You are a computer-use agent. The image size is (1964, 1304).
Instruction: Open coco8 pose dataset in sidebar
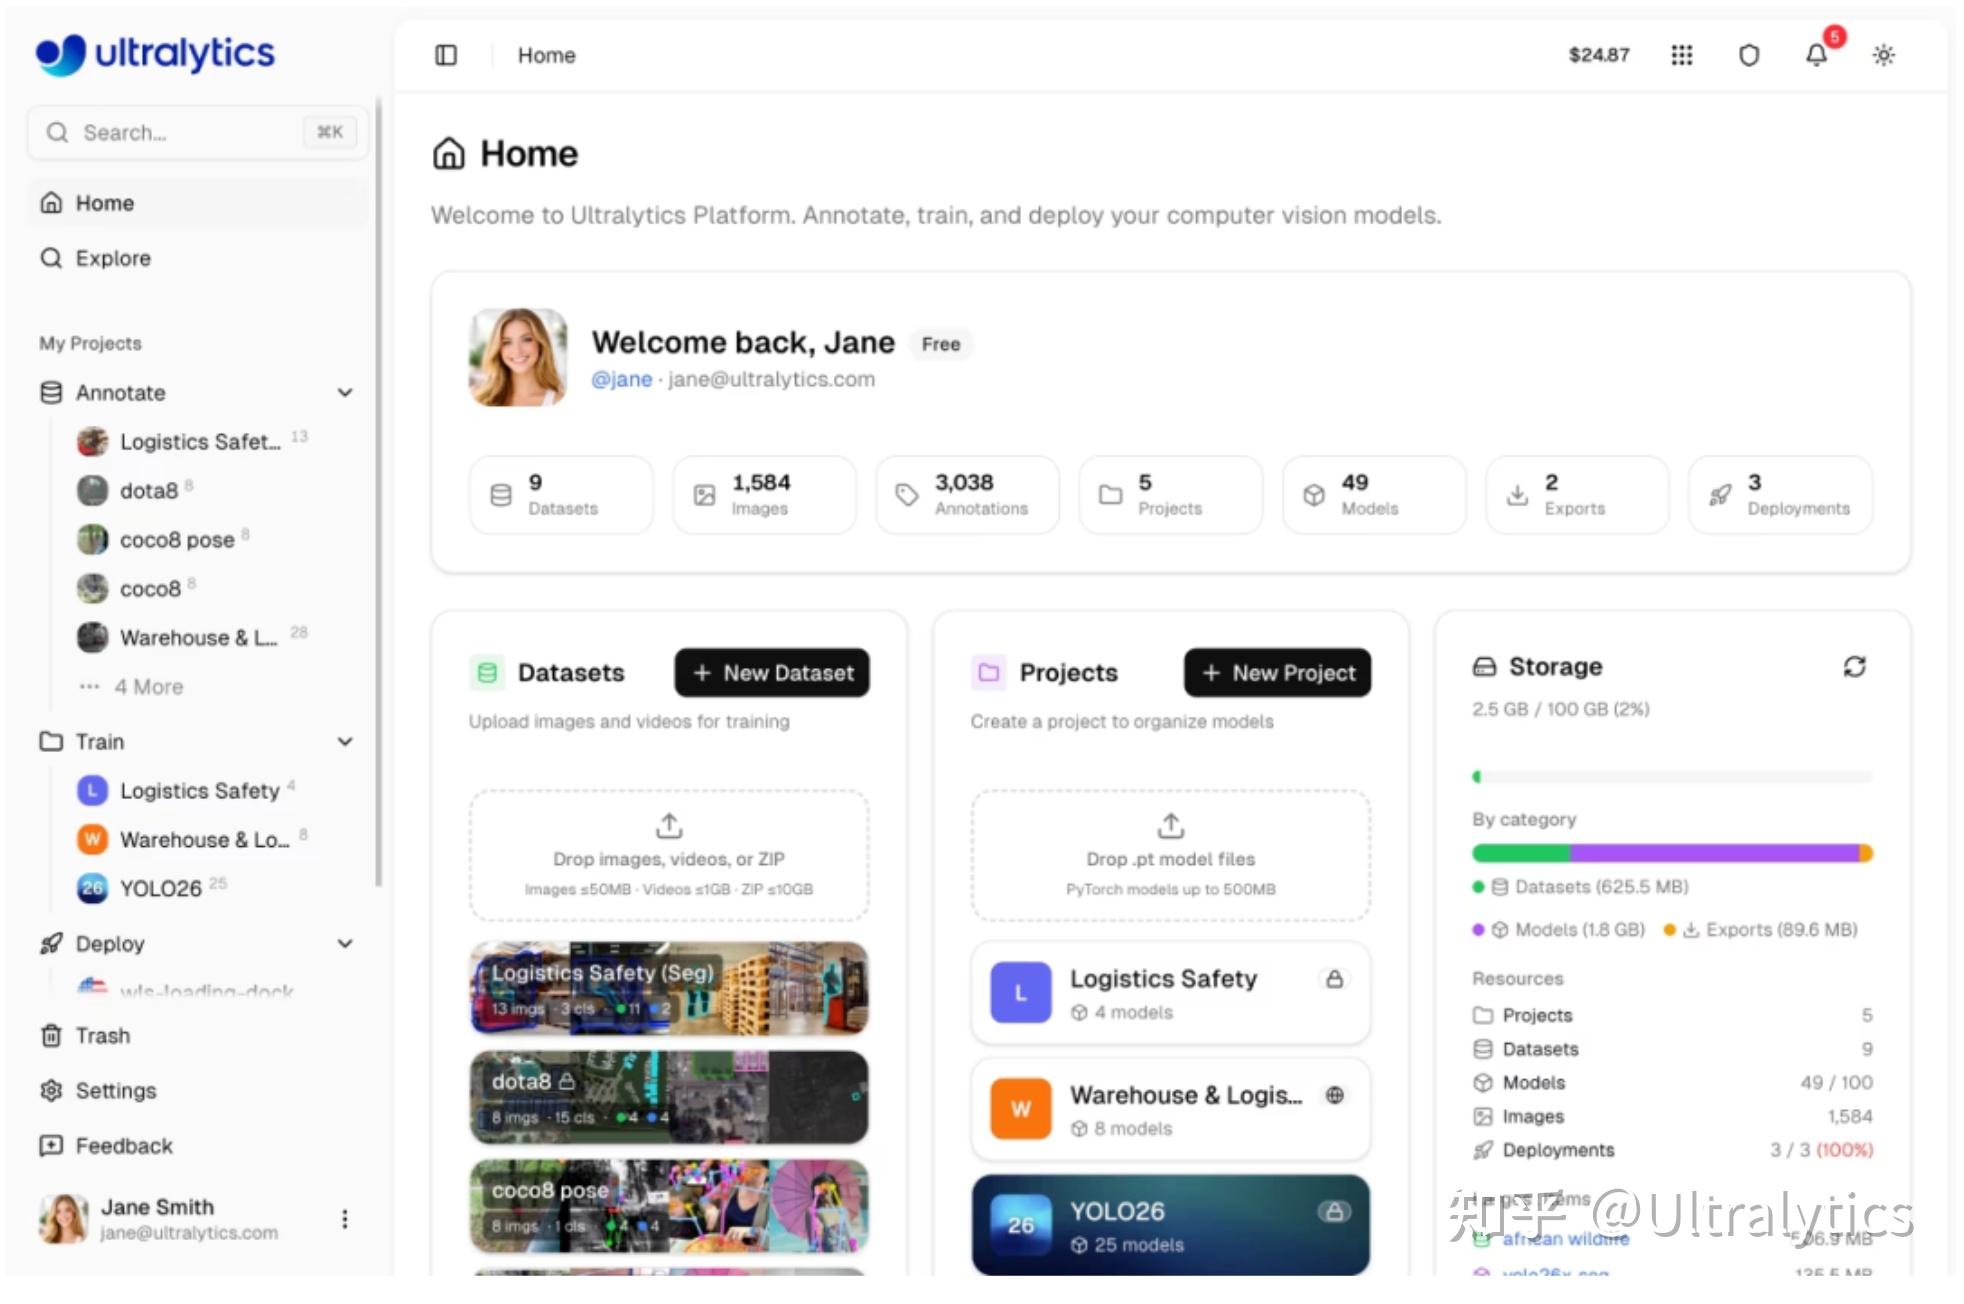tap(164, 540)
